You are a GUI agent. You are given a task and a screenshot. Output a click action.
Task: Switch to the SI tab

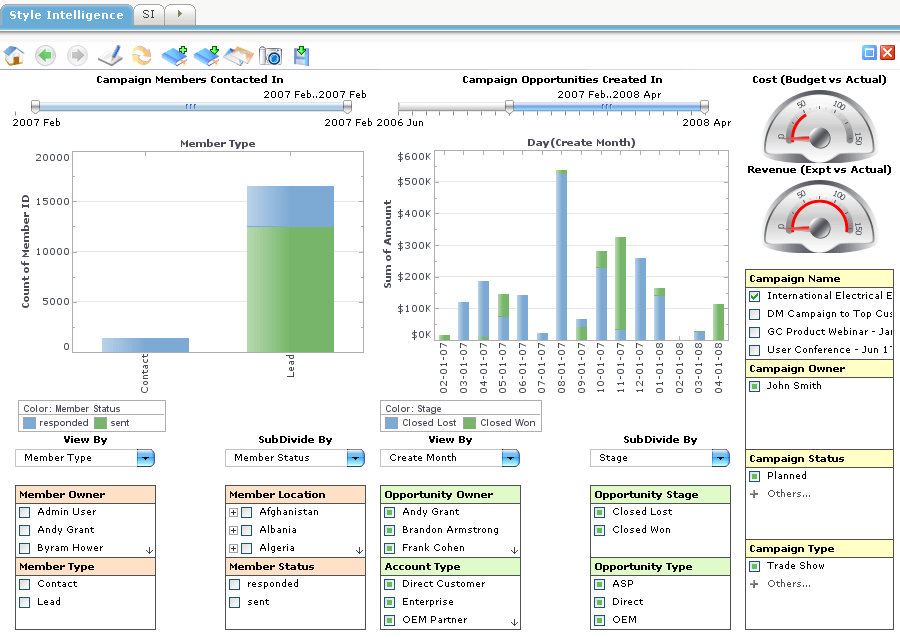click(x=148, y=14)
